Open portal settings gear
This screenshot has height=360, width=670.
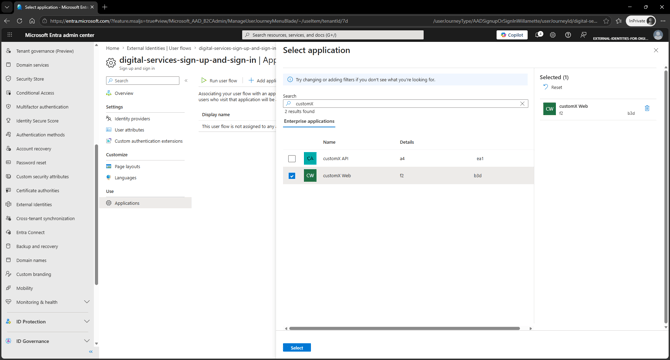[x=553, y=35]
